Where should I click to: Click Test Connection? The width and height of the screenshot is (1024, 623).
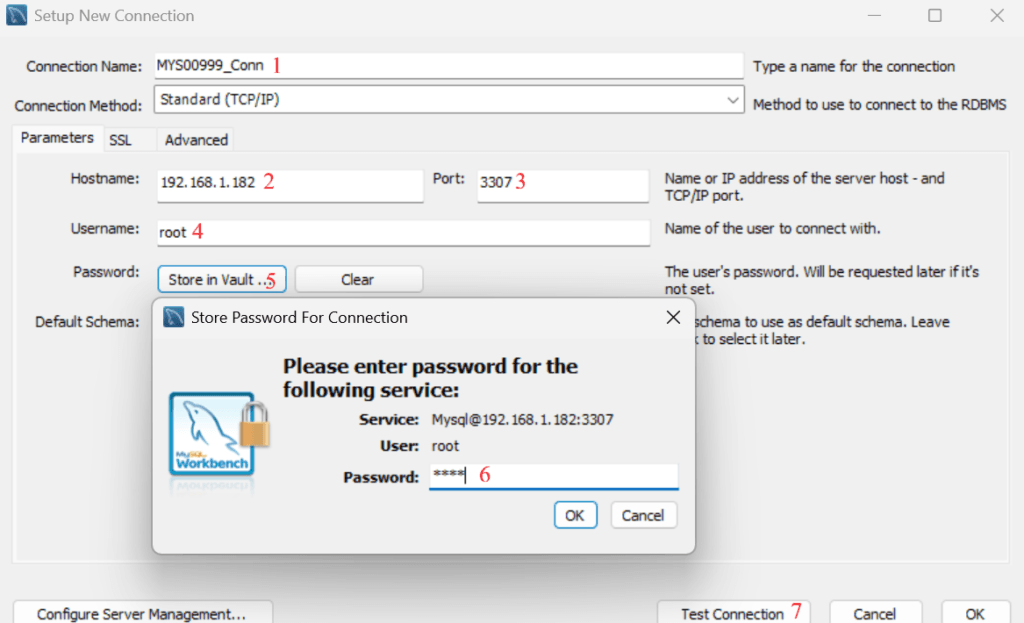tap(734, 612)
